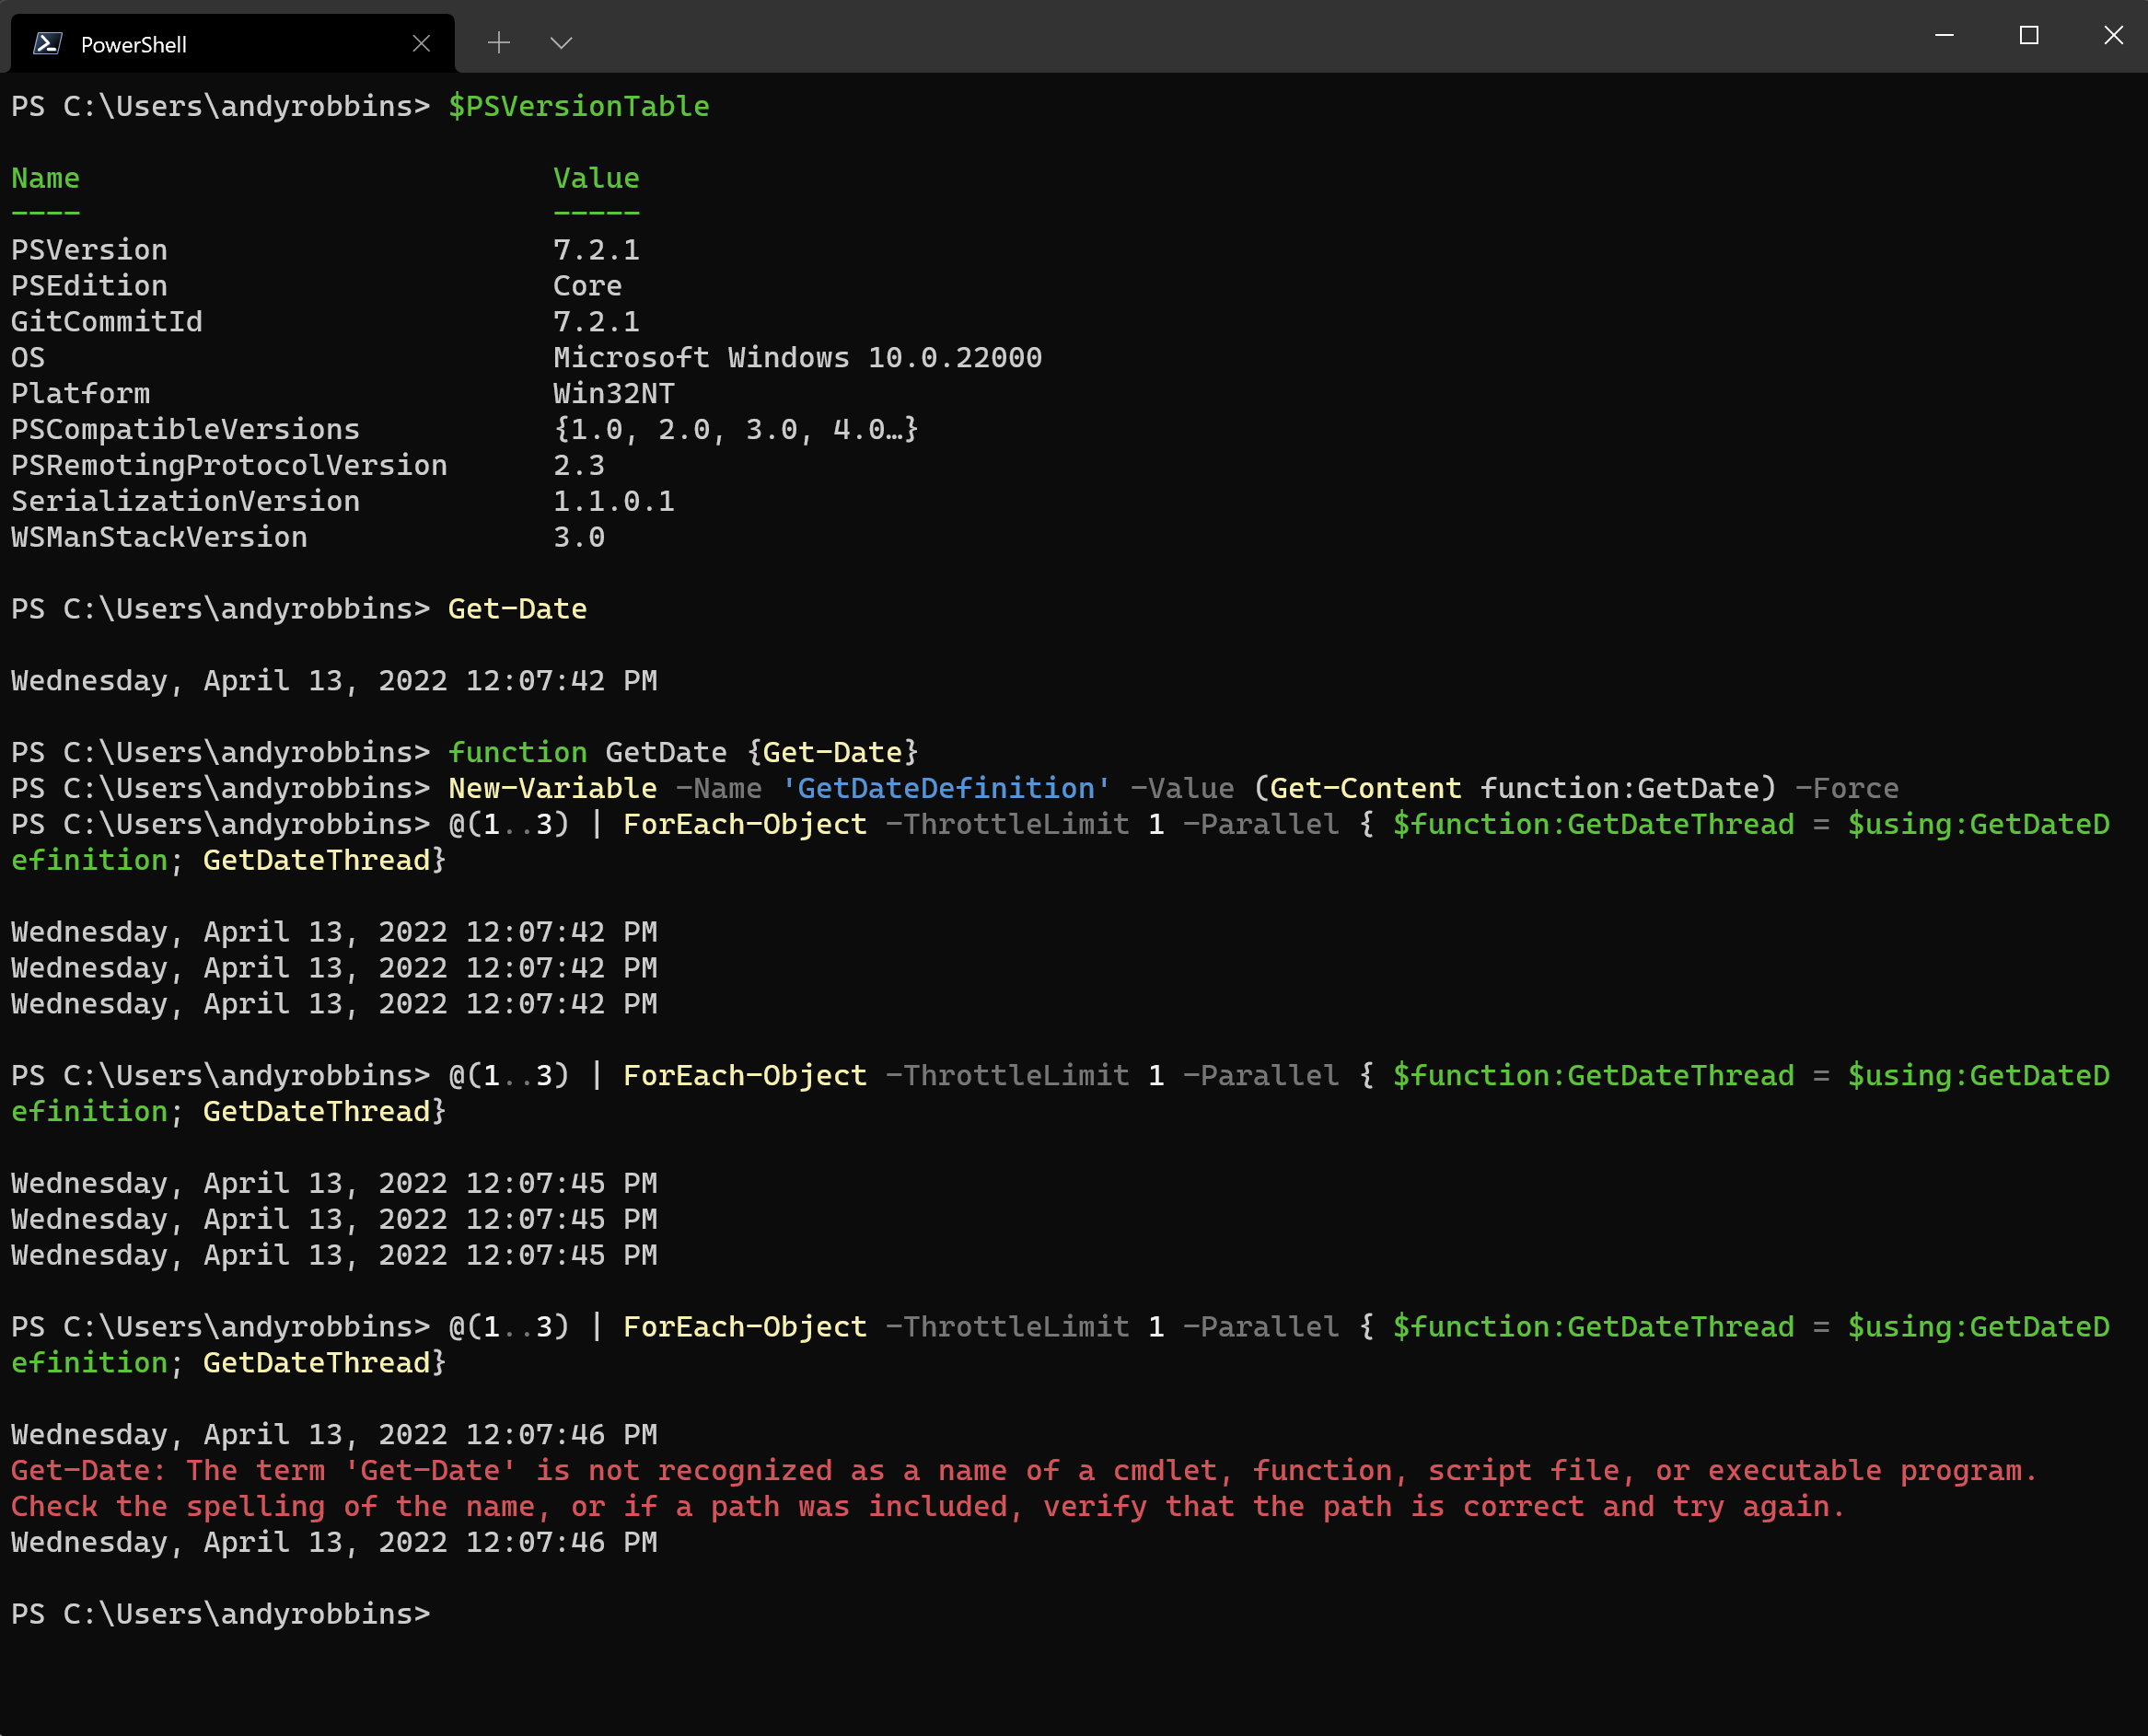Click the final empty prompt line
This screenshot has height=1736, width=2148.
[220, 1615]
